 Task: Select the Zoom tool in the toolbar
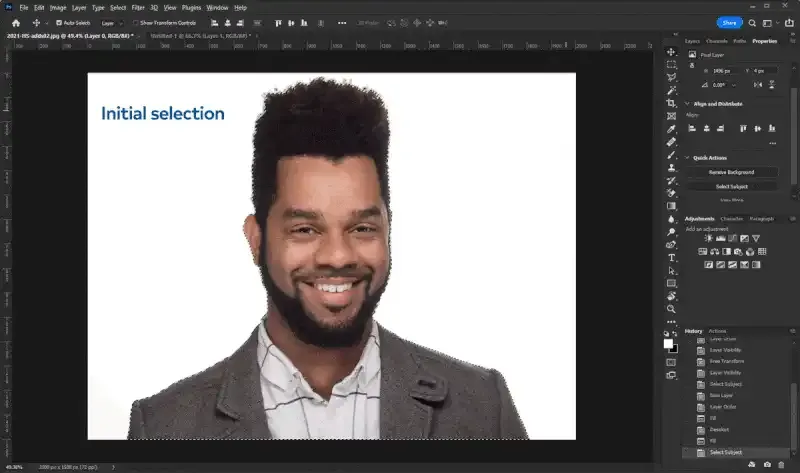[672, 309]
